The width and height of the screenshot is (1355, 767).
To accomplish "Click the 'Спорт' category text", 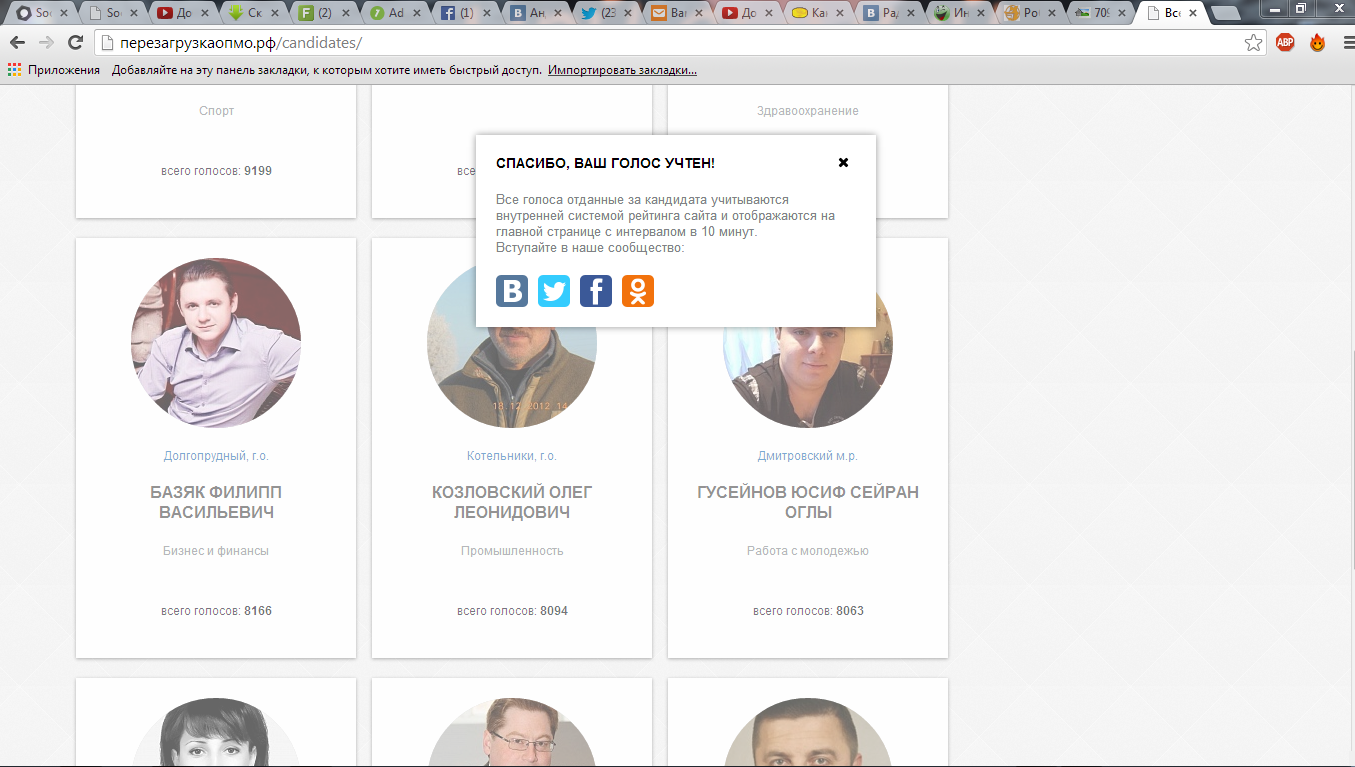I will tap(216, 111).
